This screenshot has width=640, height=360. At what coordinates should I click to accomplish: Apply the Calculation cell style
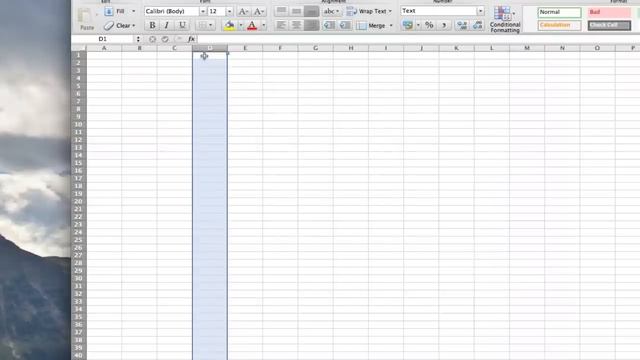[559, 25]
